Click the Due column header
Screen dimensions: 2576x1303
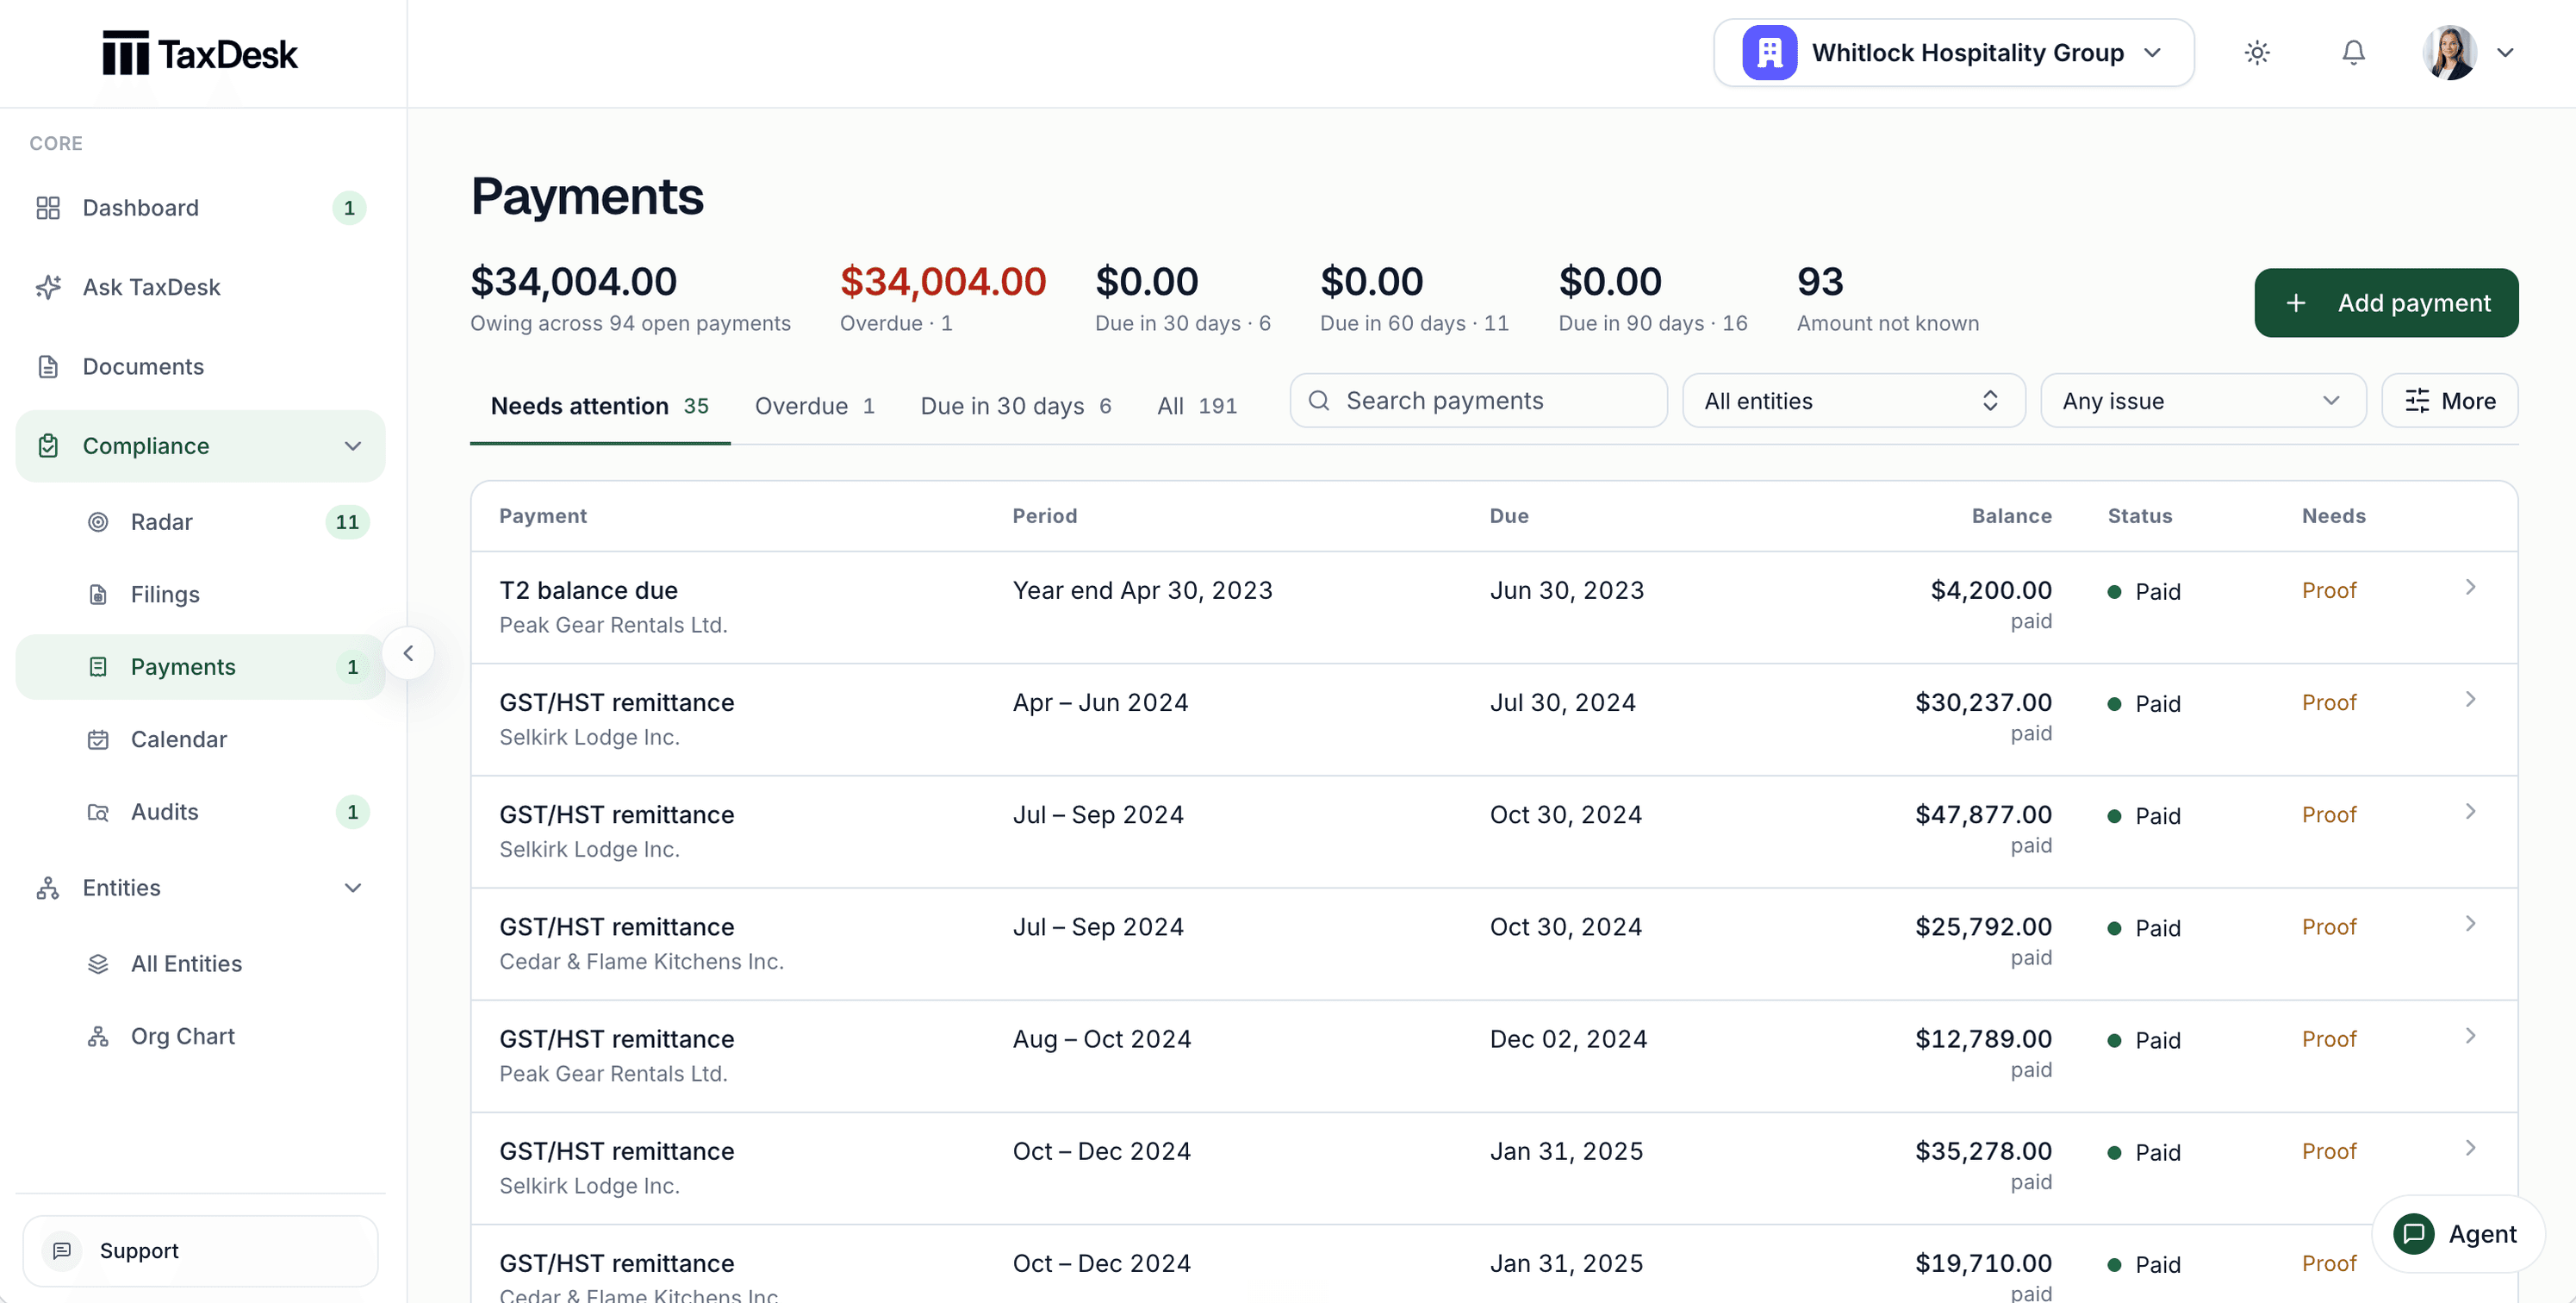click(1509, 516)
